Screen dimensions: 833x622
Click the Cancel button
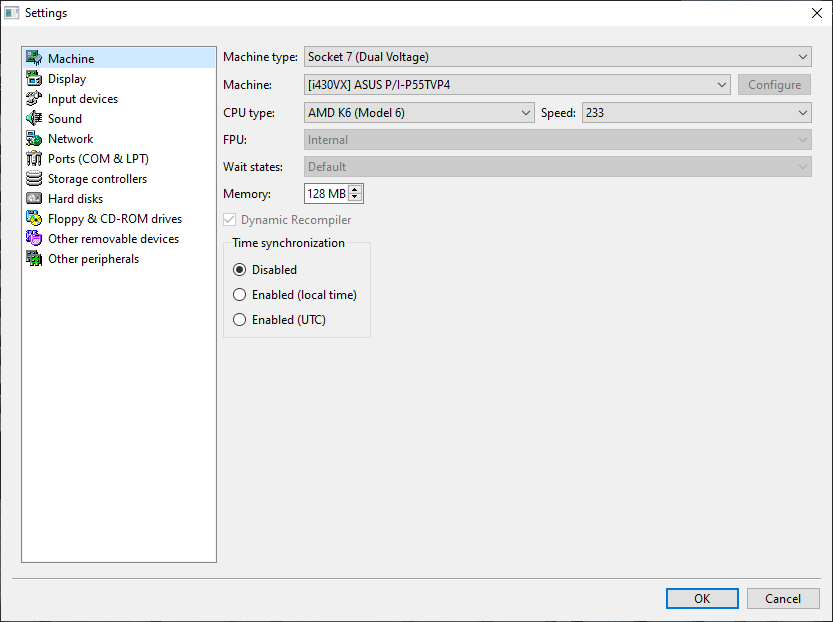(783, 598)
